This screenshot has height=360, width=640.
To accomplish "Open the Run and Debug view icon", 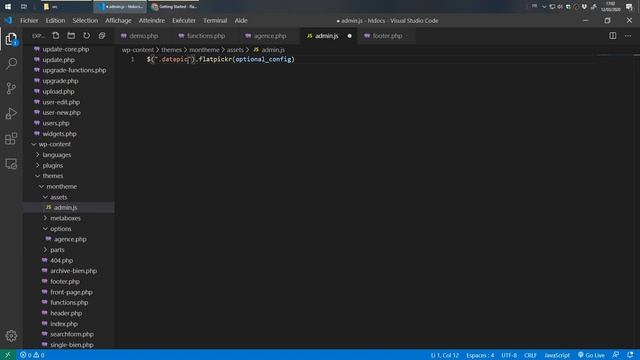I will (11, 113).
